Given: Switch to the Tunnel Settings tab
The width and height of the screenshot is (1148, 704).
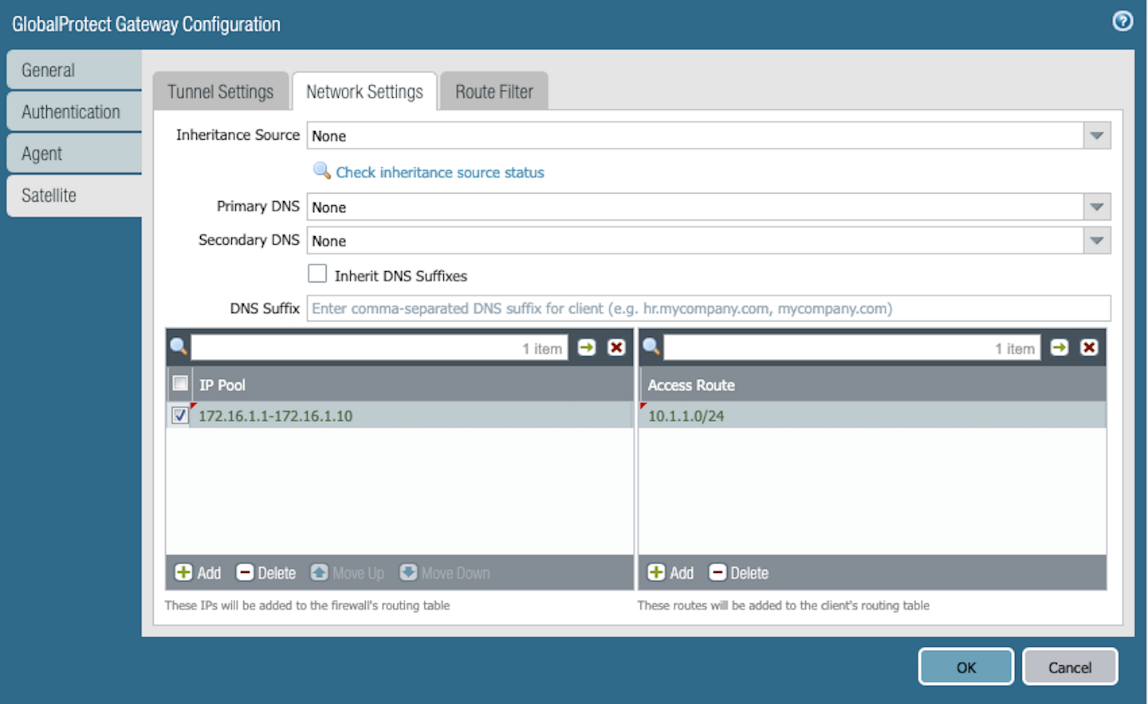Looking at the screenshot, I should 220,91.
